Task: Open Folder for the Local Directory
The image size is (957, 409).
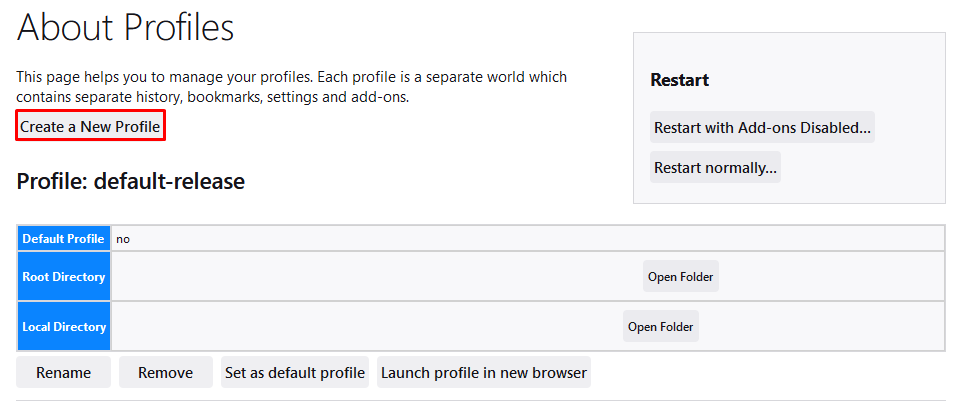Action: click(660, 327)
